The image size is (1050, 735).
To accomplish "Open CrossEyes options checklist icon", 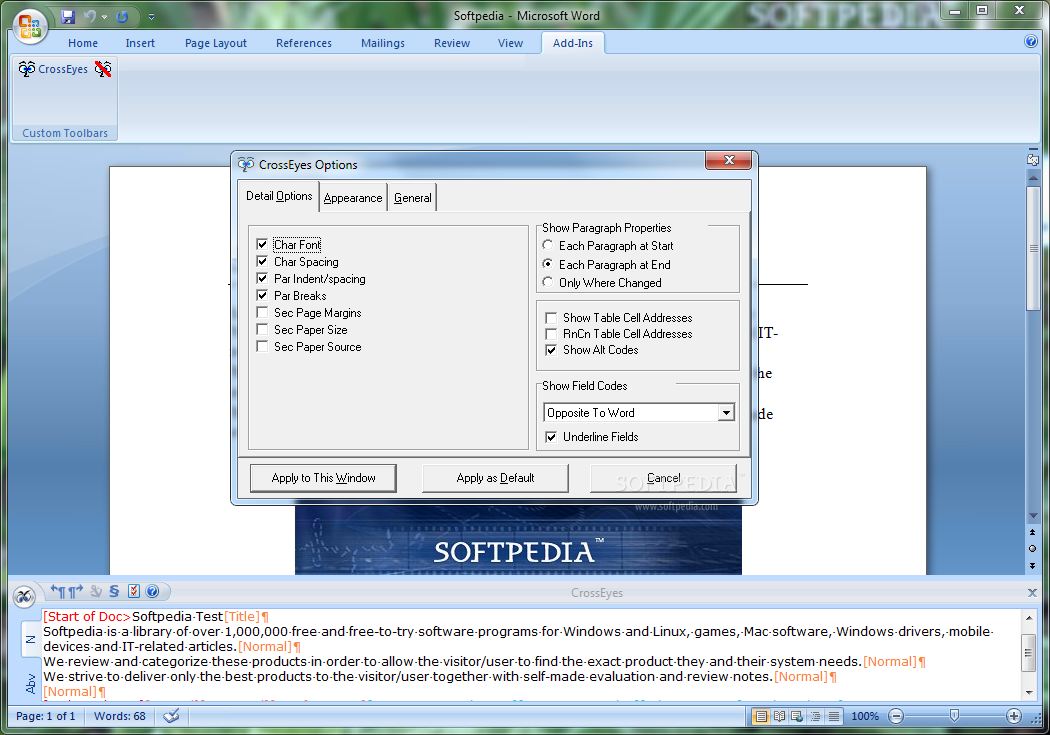I will 133,591.
